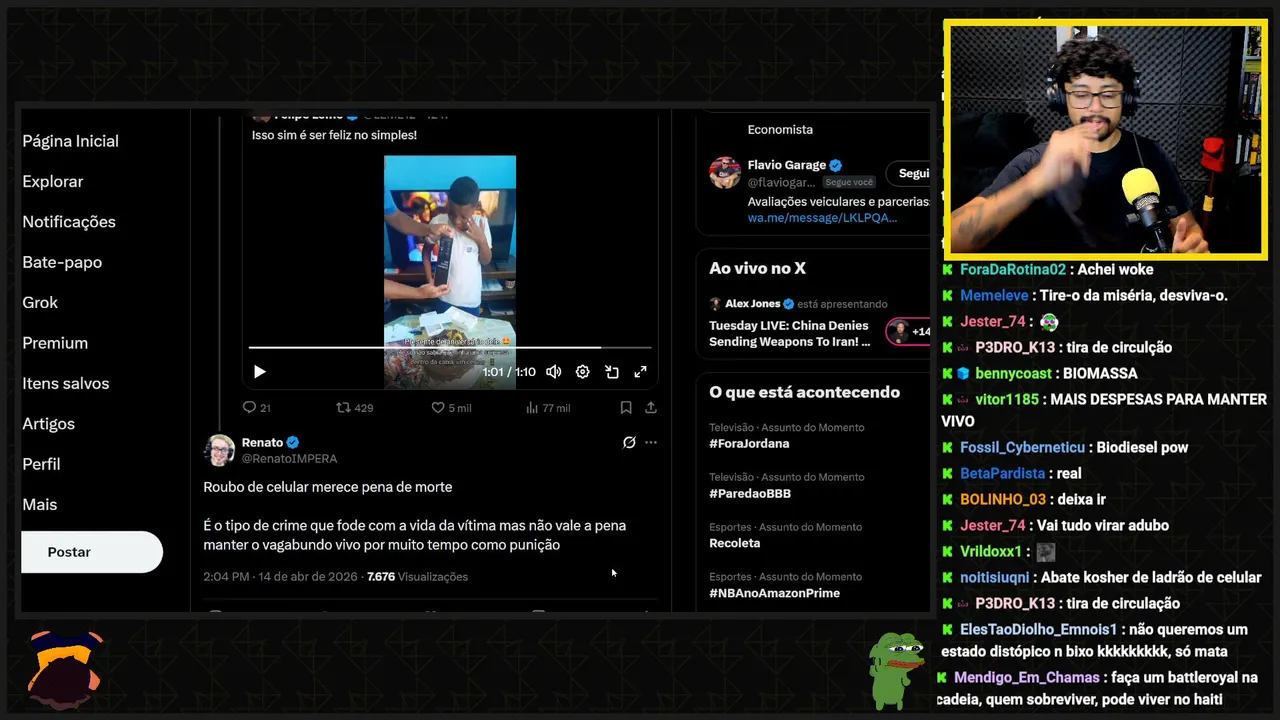Open Grok from the sidebar
Screen dimensions: 1280x720
(x=40, y=303)
